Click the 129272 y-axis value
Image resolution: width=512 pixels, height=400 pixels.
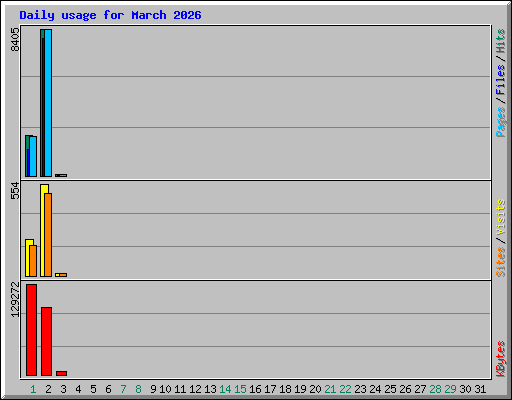coord(15,300)
